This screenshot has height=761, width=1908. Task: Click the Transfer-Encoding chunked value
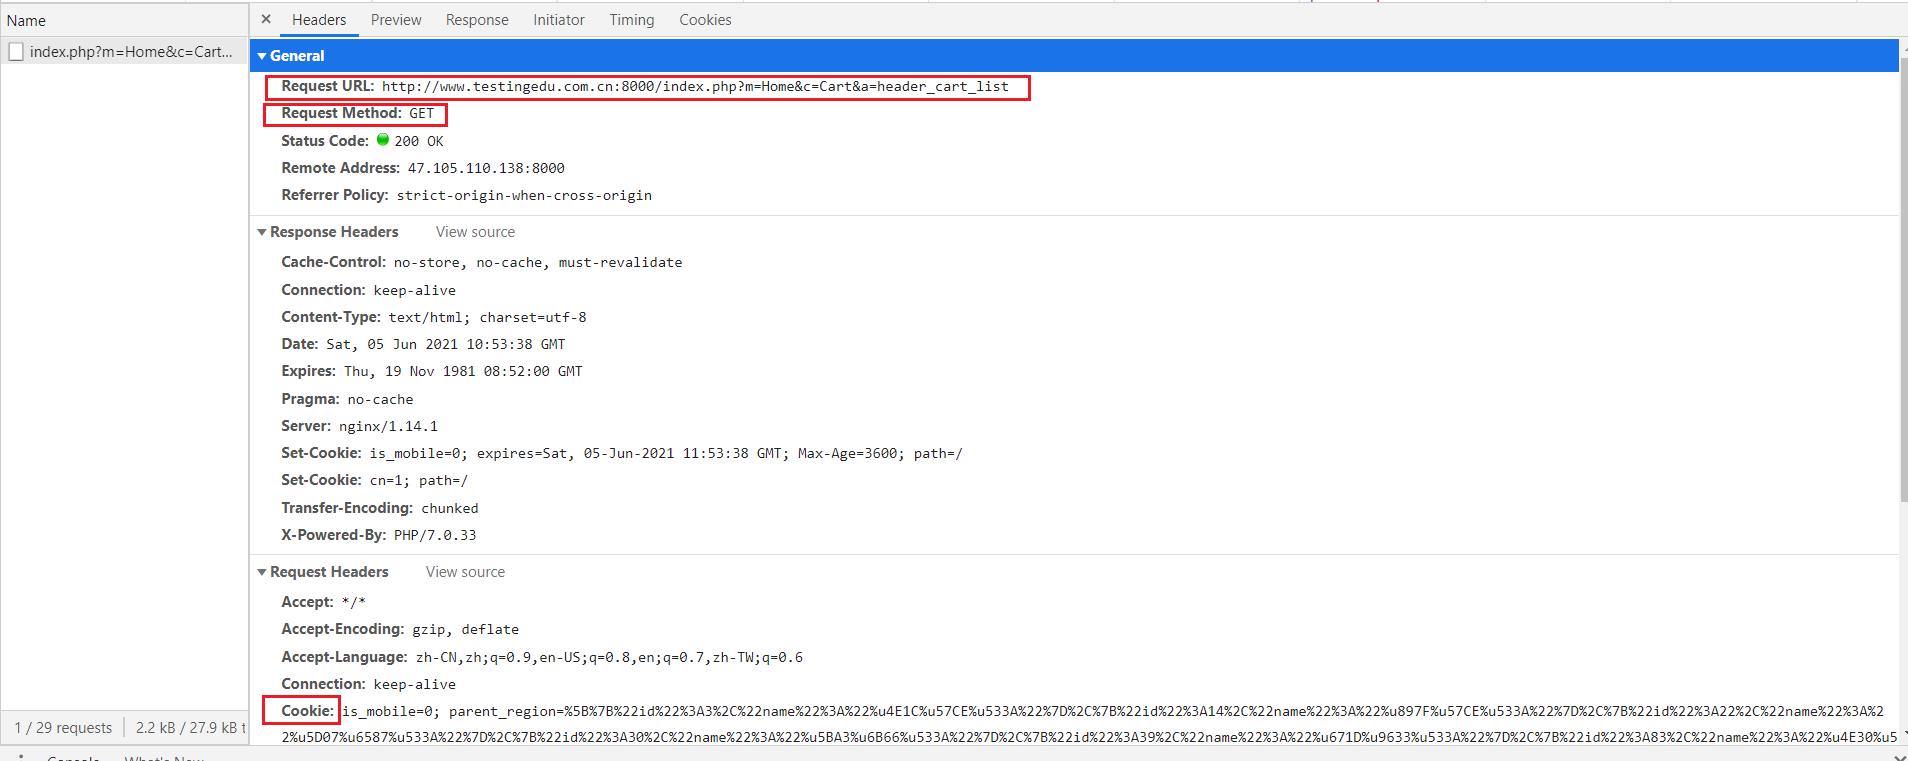tap(449, 509)
